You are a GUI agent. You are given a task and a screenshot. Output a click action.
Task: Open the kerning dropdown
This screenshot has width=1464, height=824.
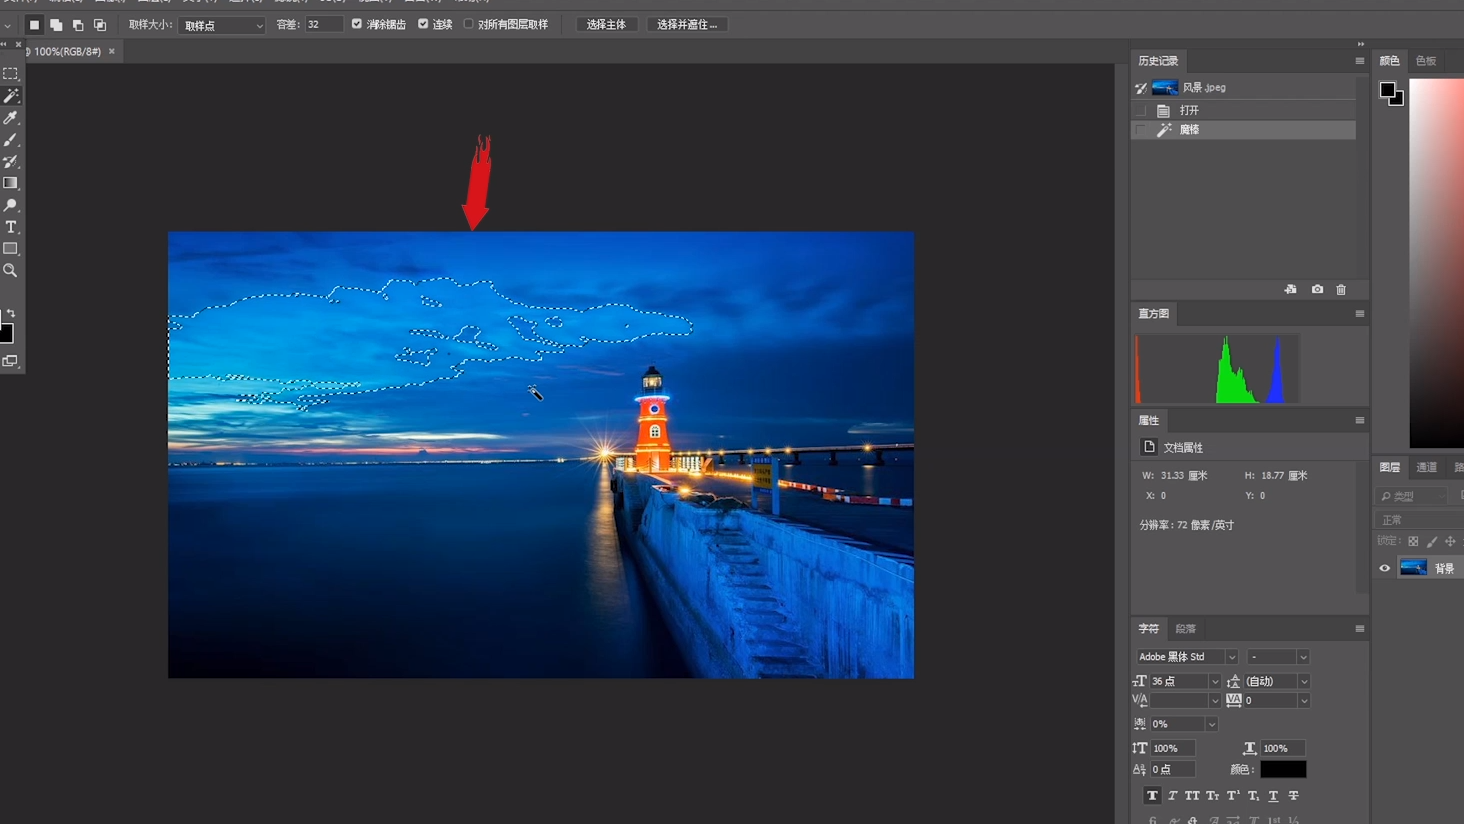(x=1215, y=701)
